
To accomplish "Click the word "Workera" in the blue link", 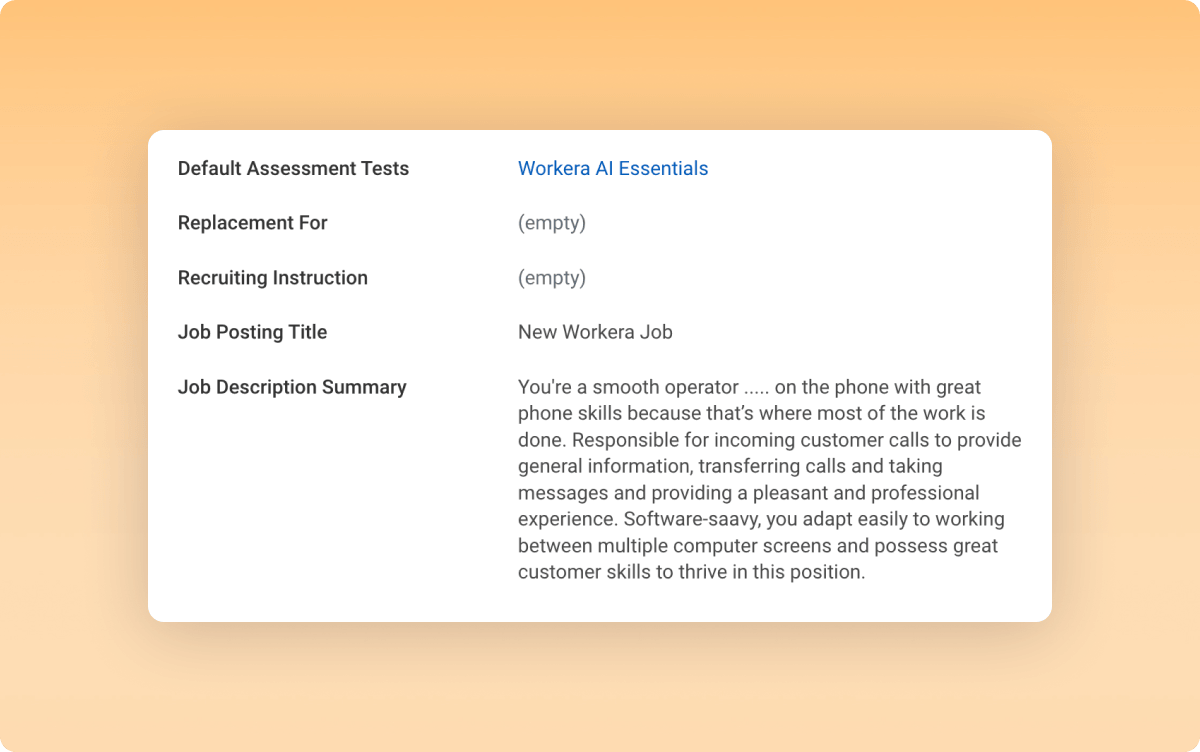I will click(554, 169).
